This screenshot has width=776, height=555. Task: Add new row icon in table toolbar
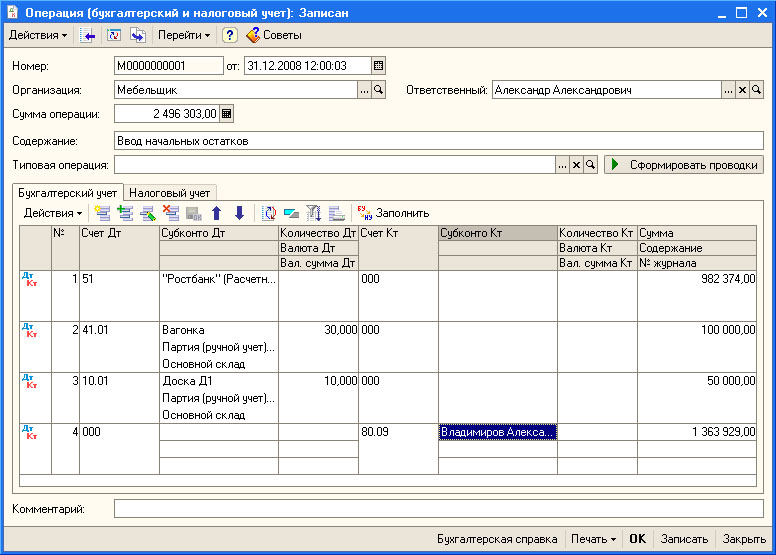(102, 213)
